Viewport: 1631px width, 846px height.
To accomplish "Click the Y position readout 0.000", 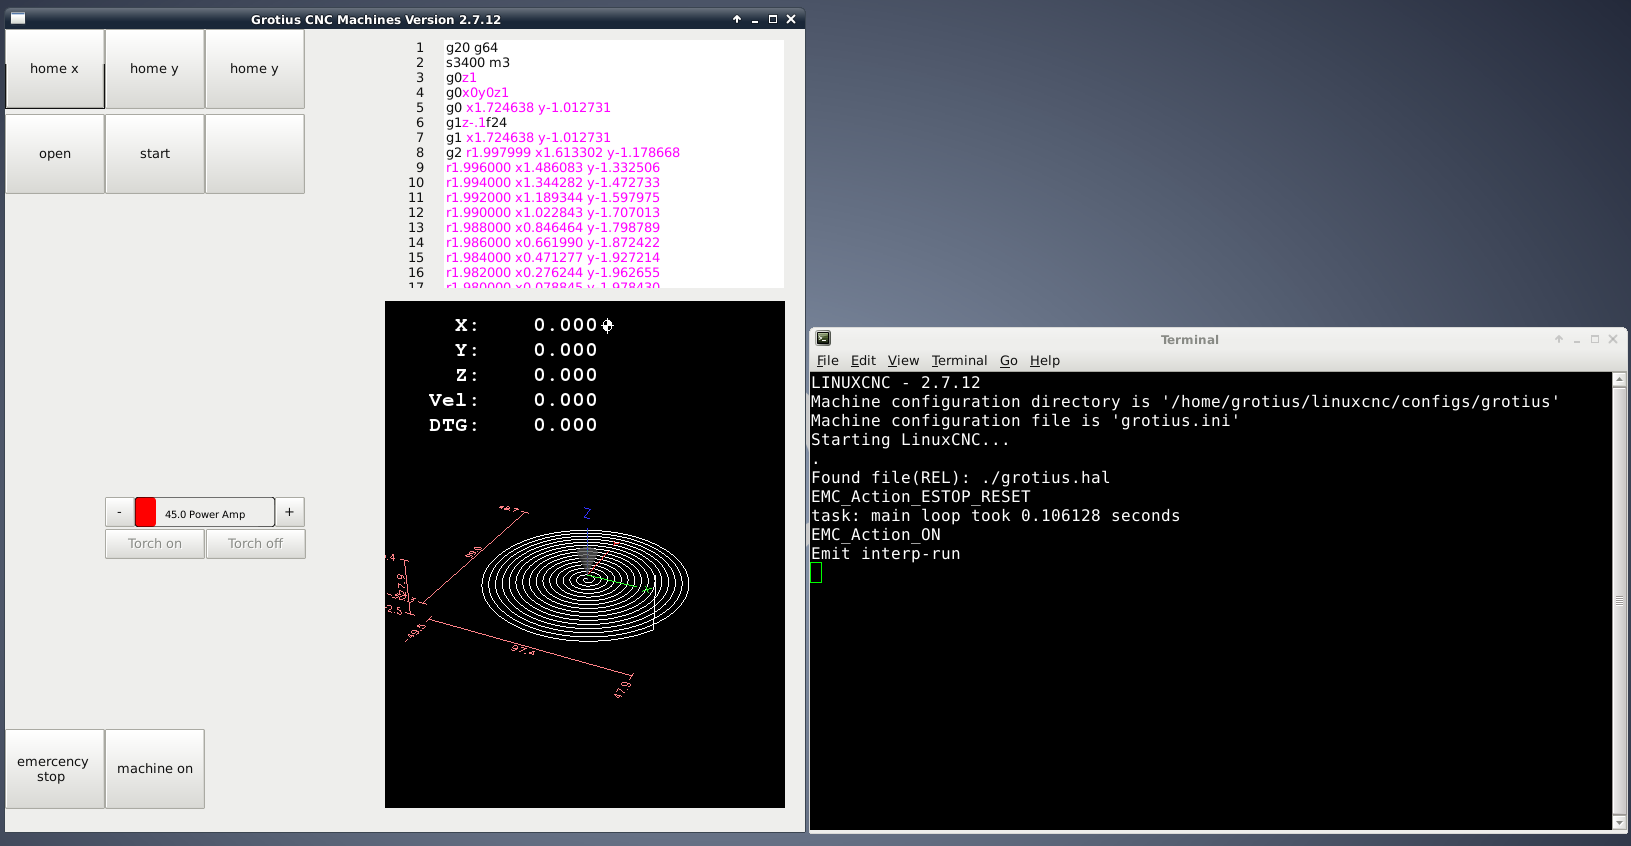I will [565, 350].
